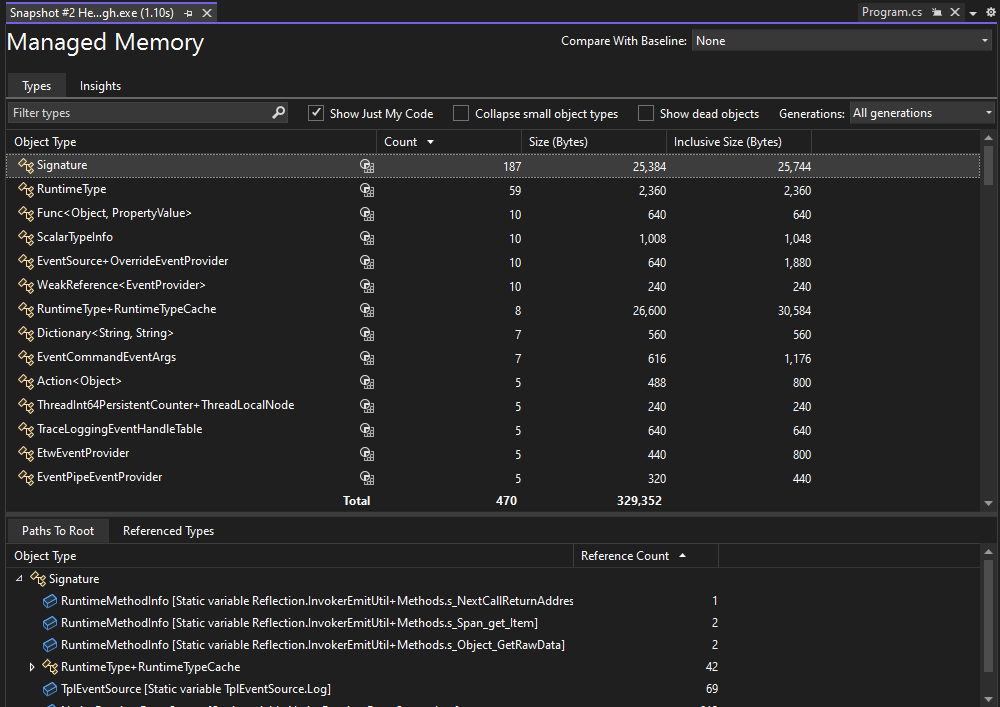Uncheck Show Just My Code
Viewport: 1000px width, 707px height.
coord(315,112)
